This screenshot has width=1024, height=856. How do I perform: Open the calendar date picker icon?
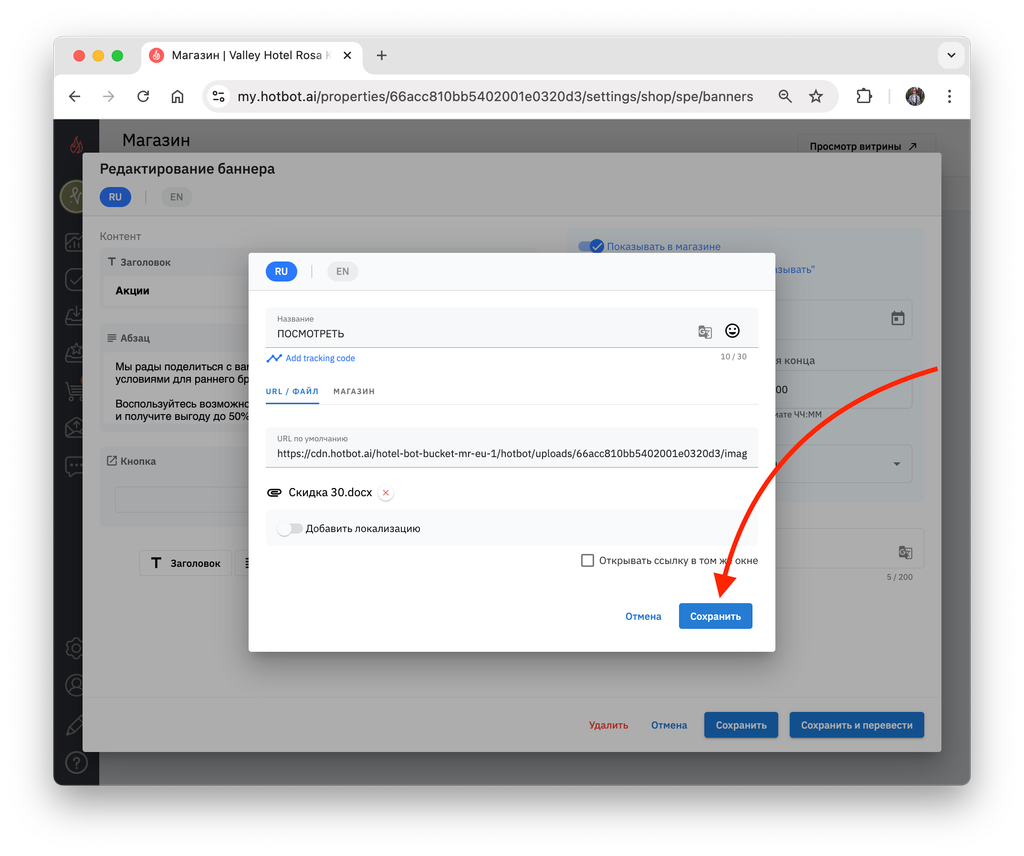[898, 318]
